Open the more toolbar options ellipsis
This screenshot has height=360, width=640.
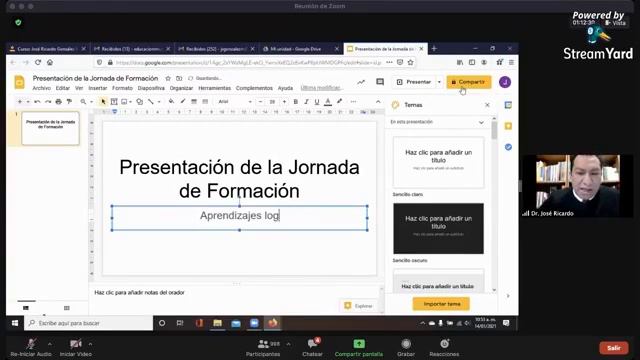353,102
